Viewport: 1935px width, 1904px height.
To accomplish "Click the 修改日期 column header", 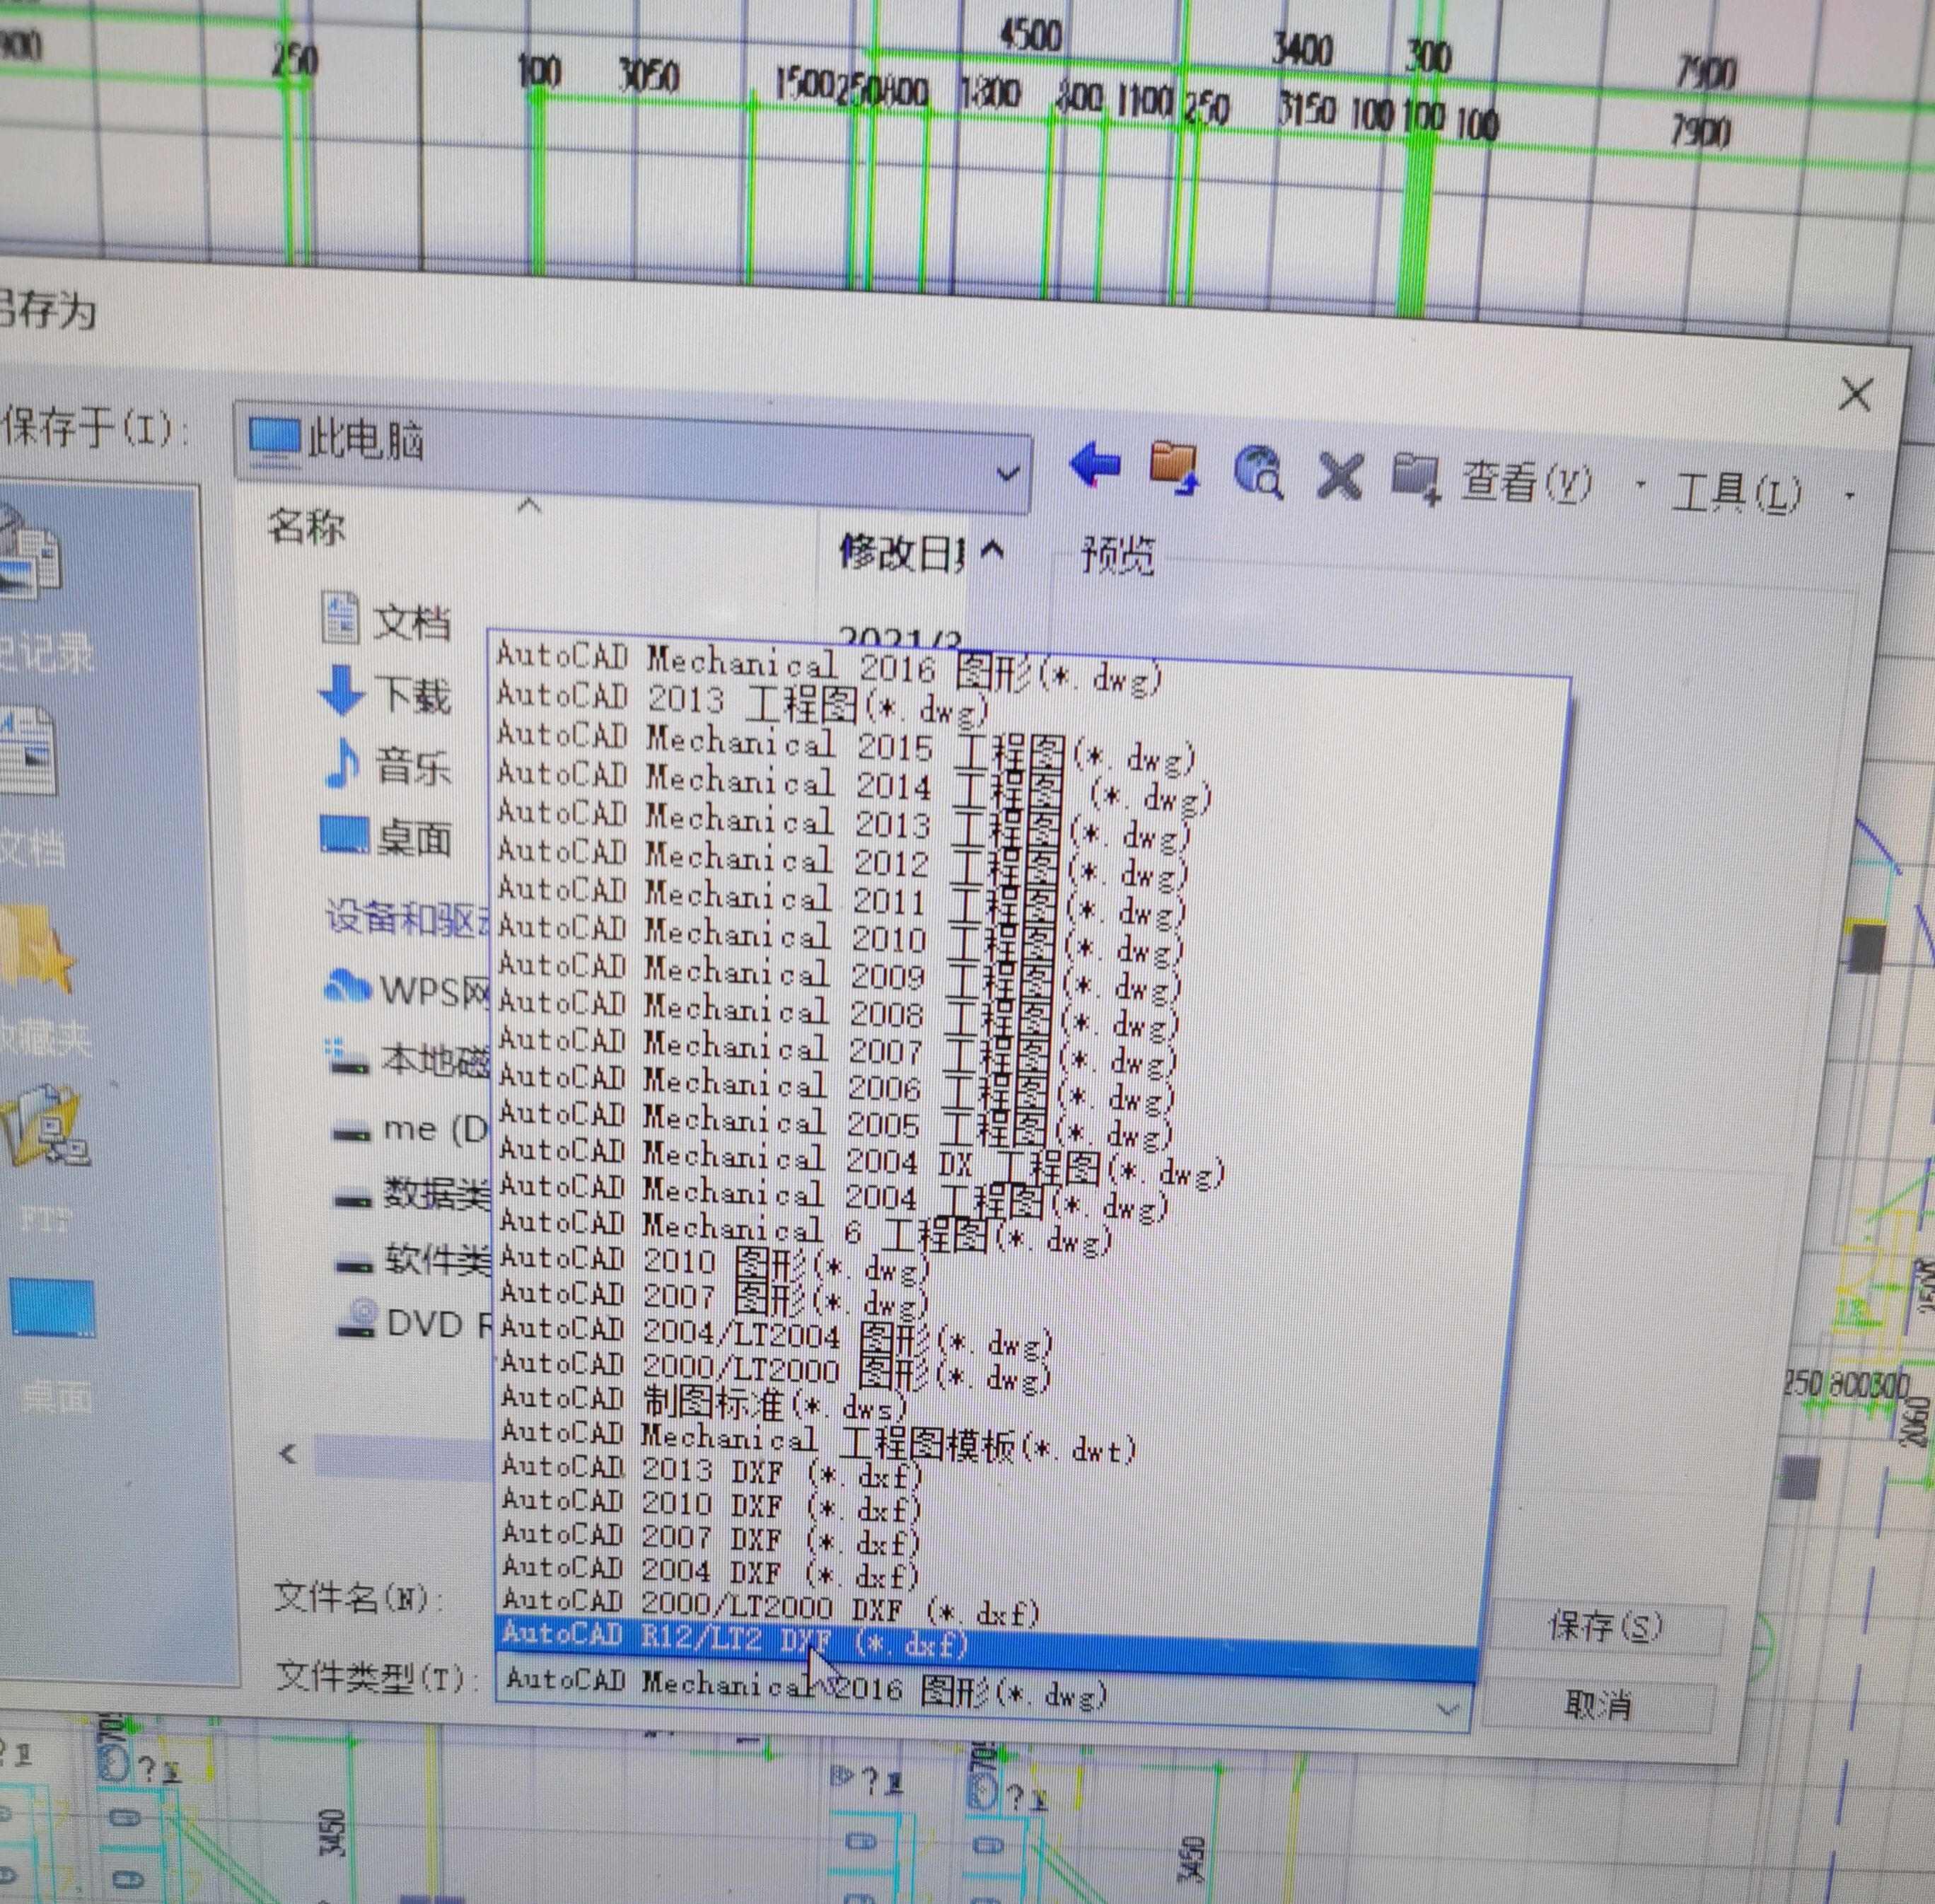I will (902, 552).
